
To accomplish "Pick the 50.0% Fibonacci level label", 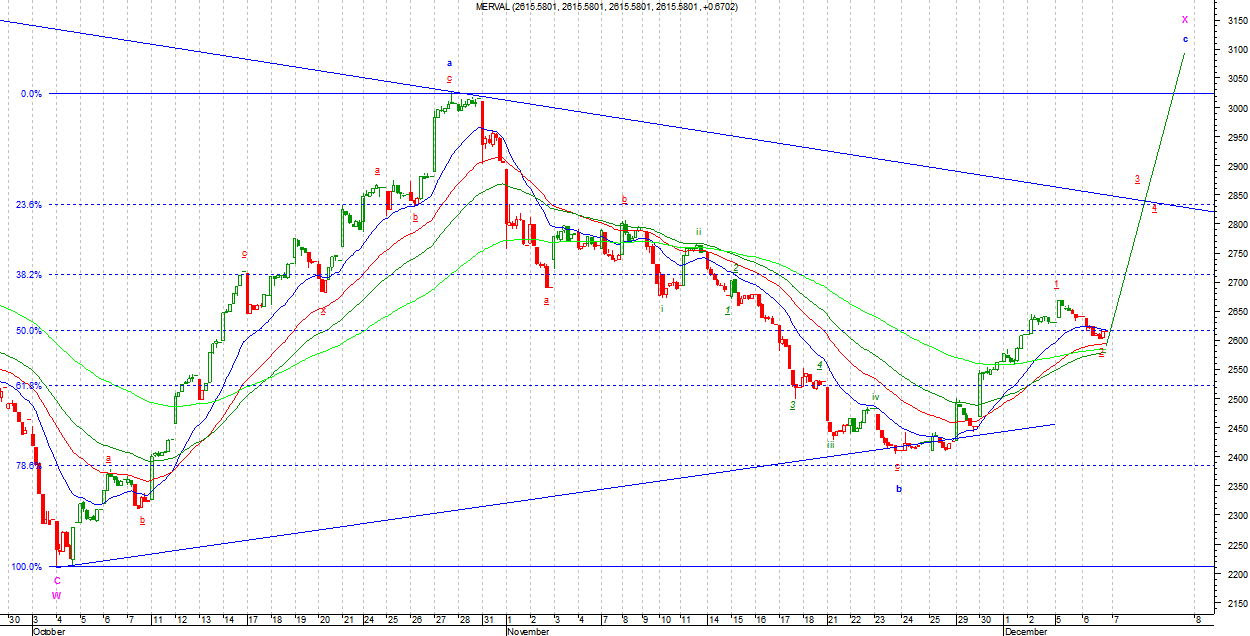I will [29, 330].
